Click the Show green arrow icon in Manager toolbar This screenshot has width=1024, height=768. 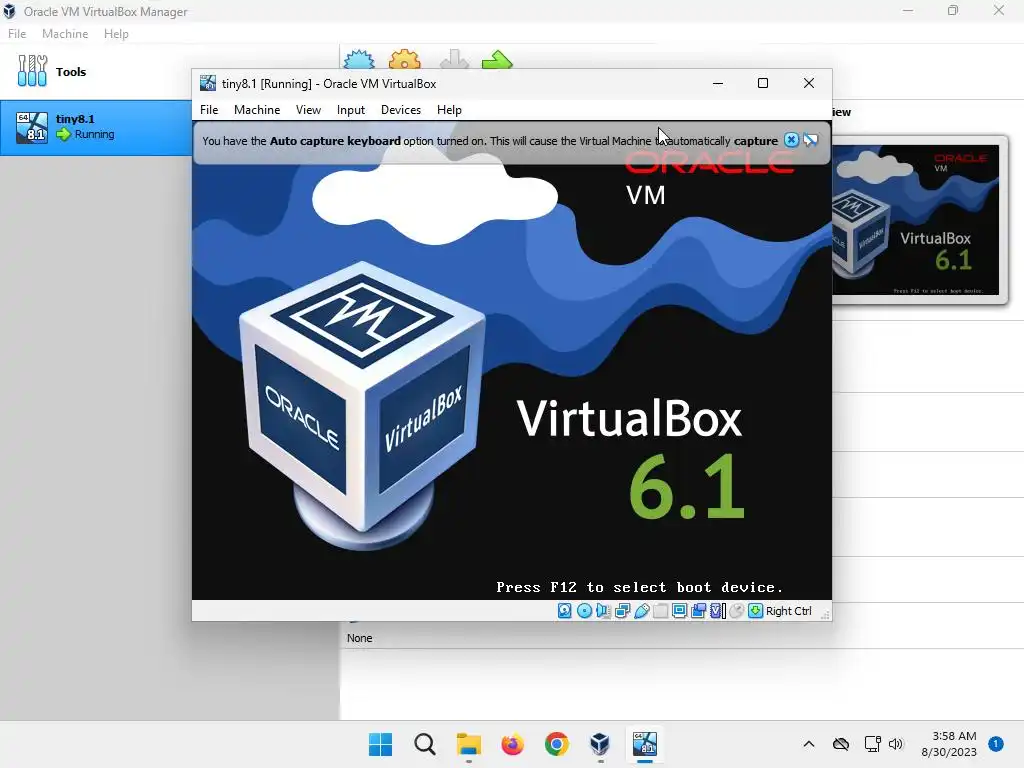498,59
